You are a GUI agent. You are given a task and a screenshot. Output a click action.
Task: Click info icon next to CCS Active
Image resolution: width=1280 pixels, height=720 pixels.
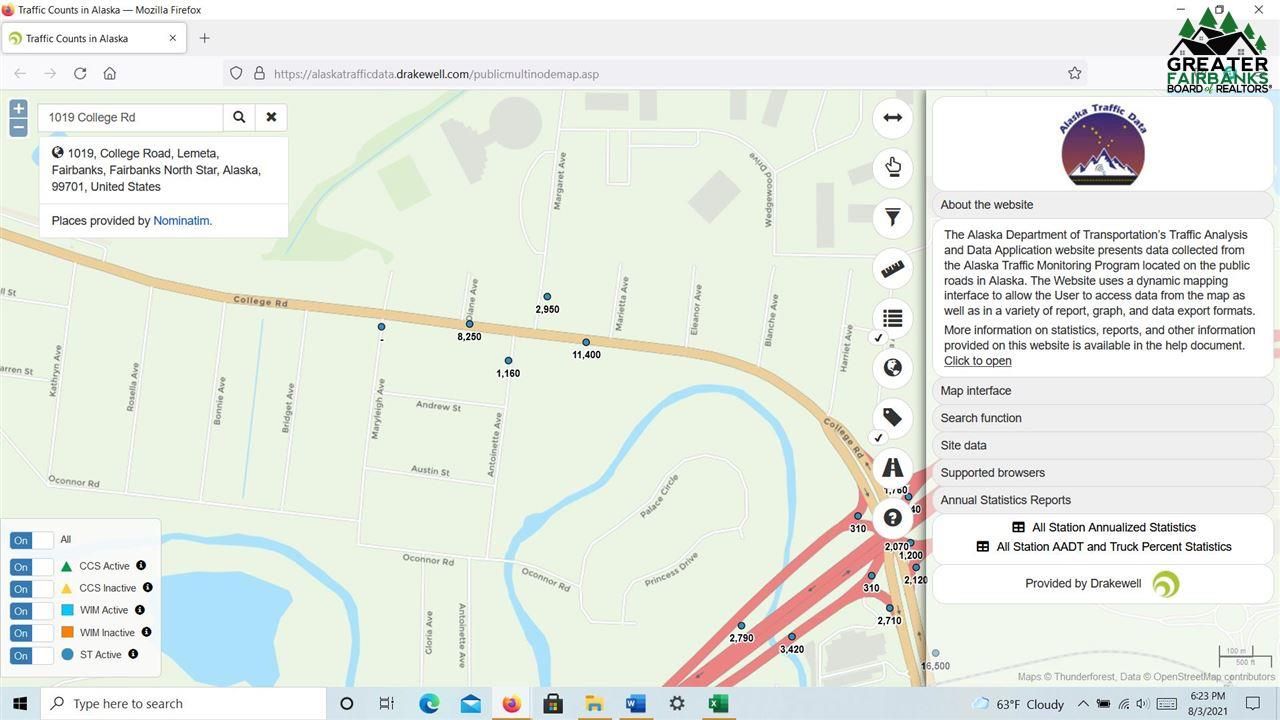coord(141,566)
